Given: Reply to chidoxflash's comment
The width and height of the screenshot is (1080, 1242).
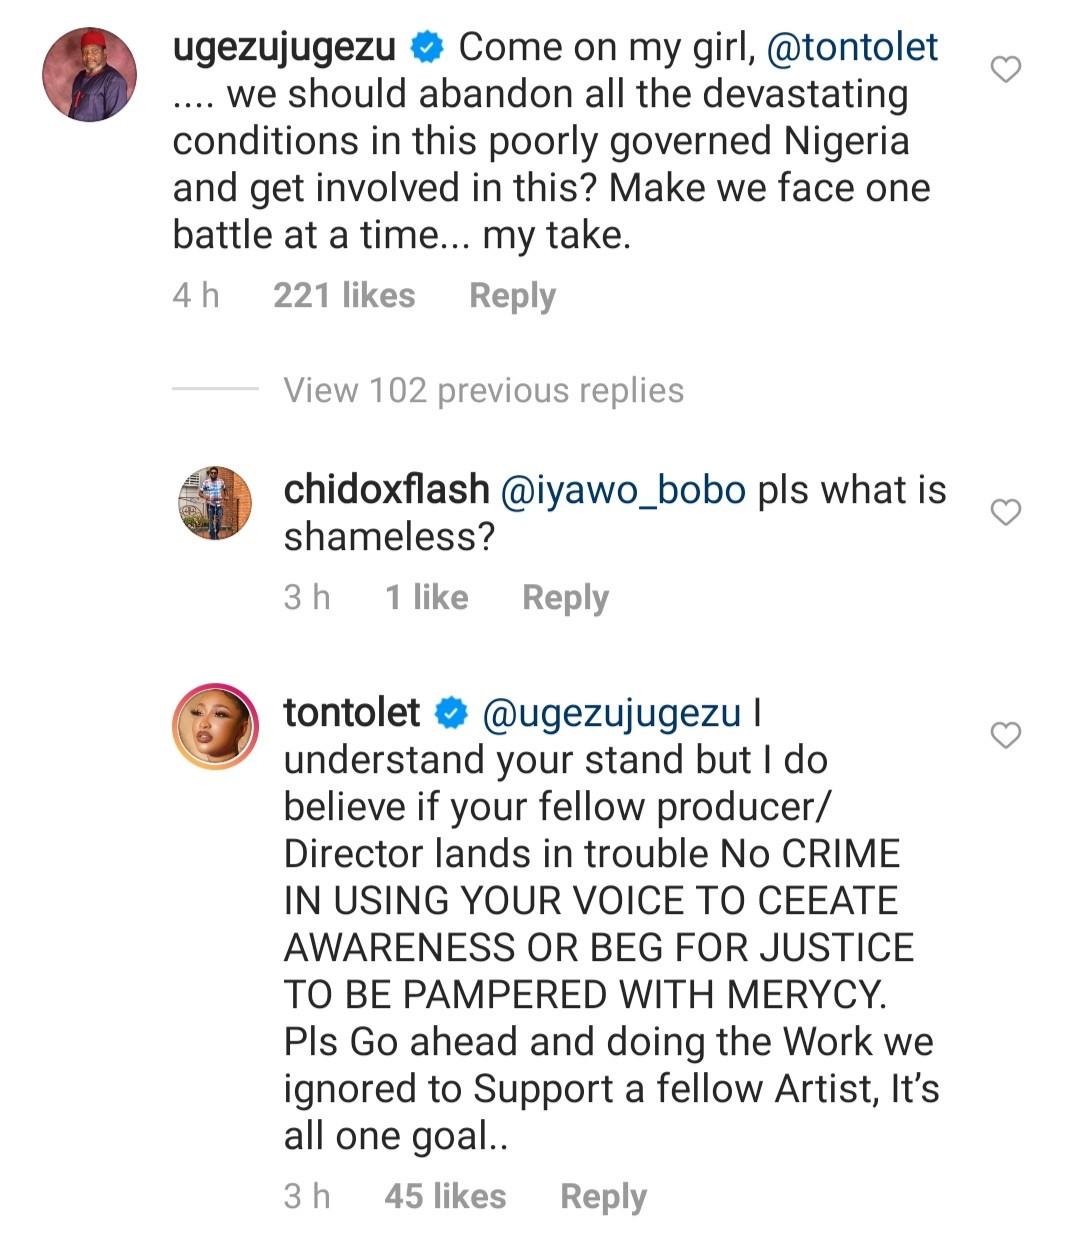Looking at the screenshot, I should point(565,596).
